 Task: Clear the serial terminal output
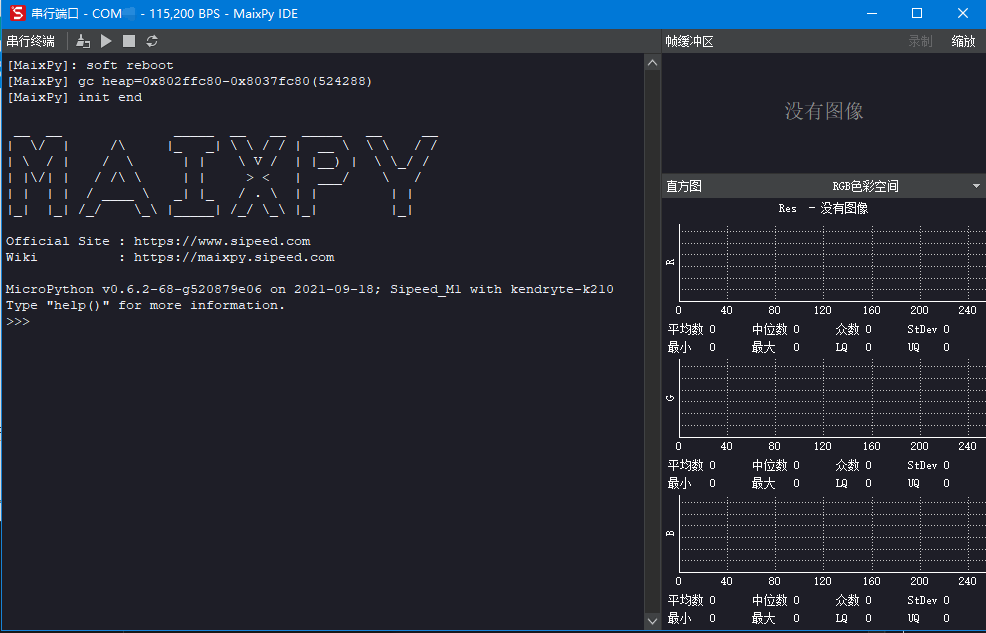tap(82, 41)
